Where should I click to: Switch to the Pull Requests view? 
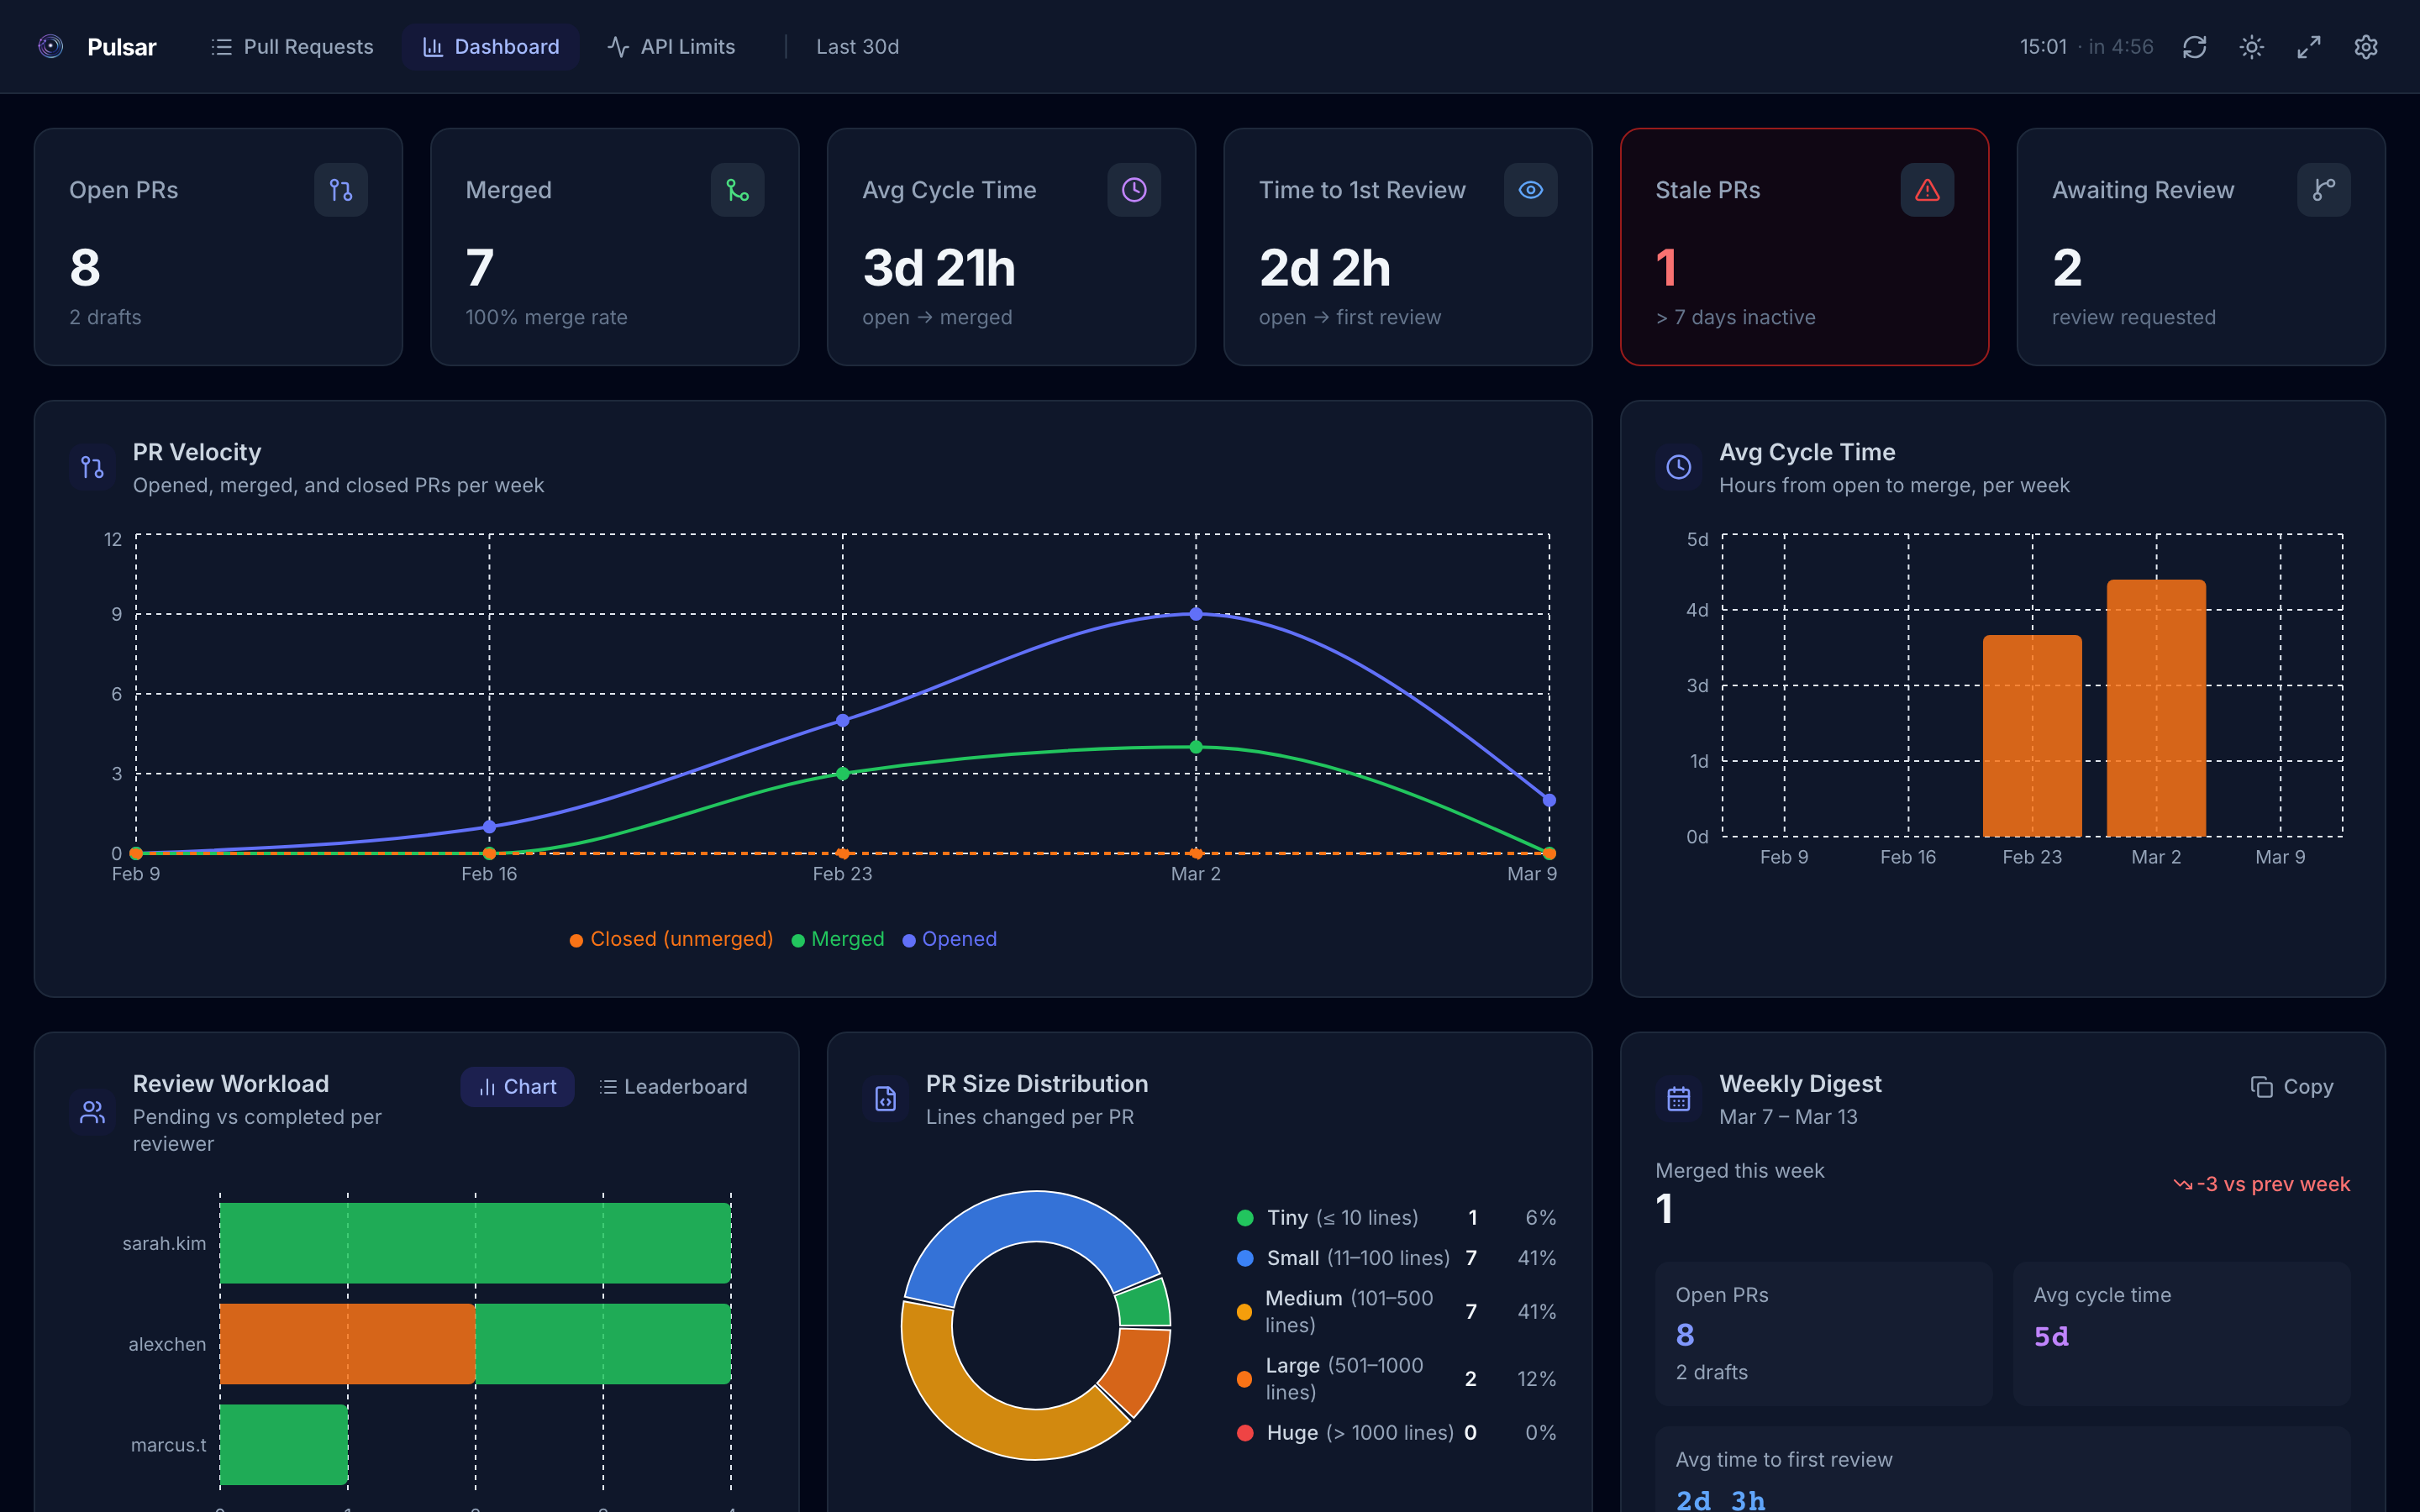(291, 46)
